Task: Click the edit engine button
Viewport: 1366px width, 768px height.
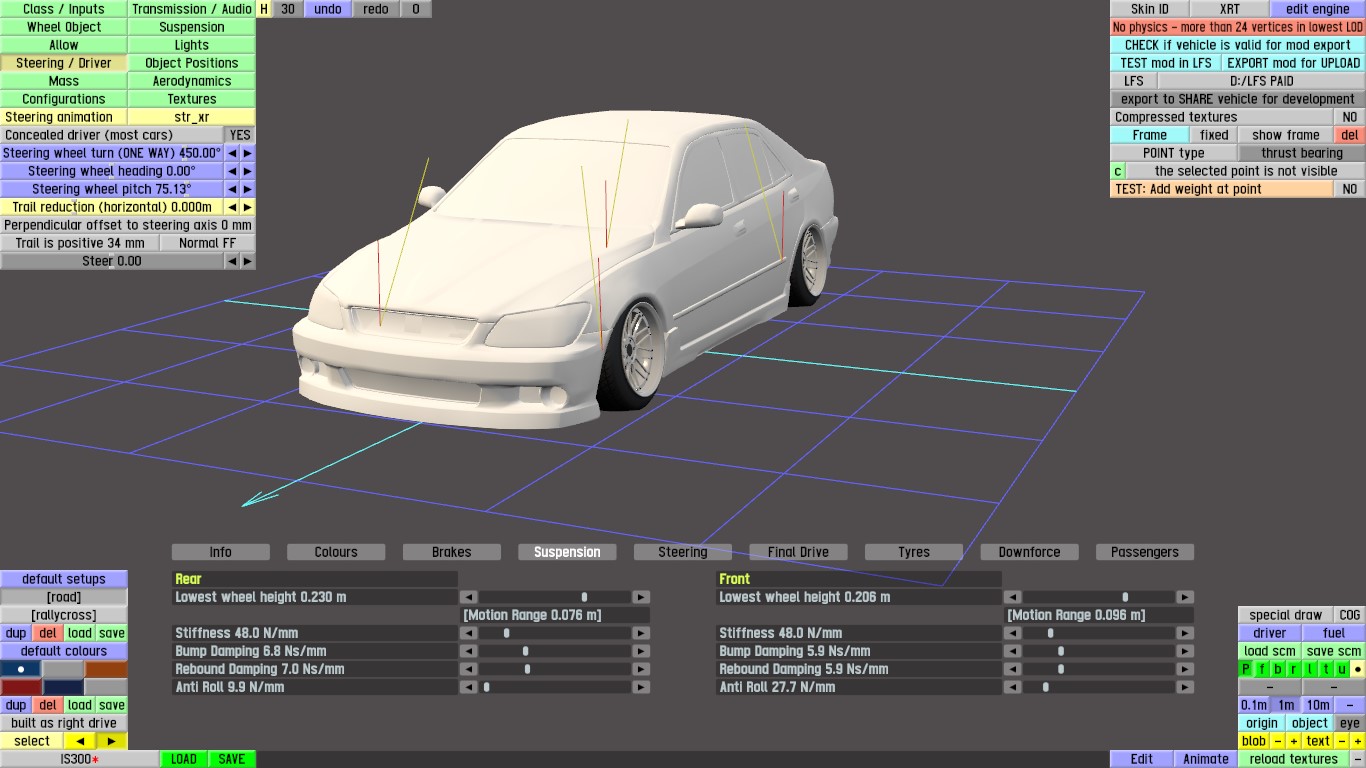Action: click(x=1318, y=9)
